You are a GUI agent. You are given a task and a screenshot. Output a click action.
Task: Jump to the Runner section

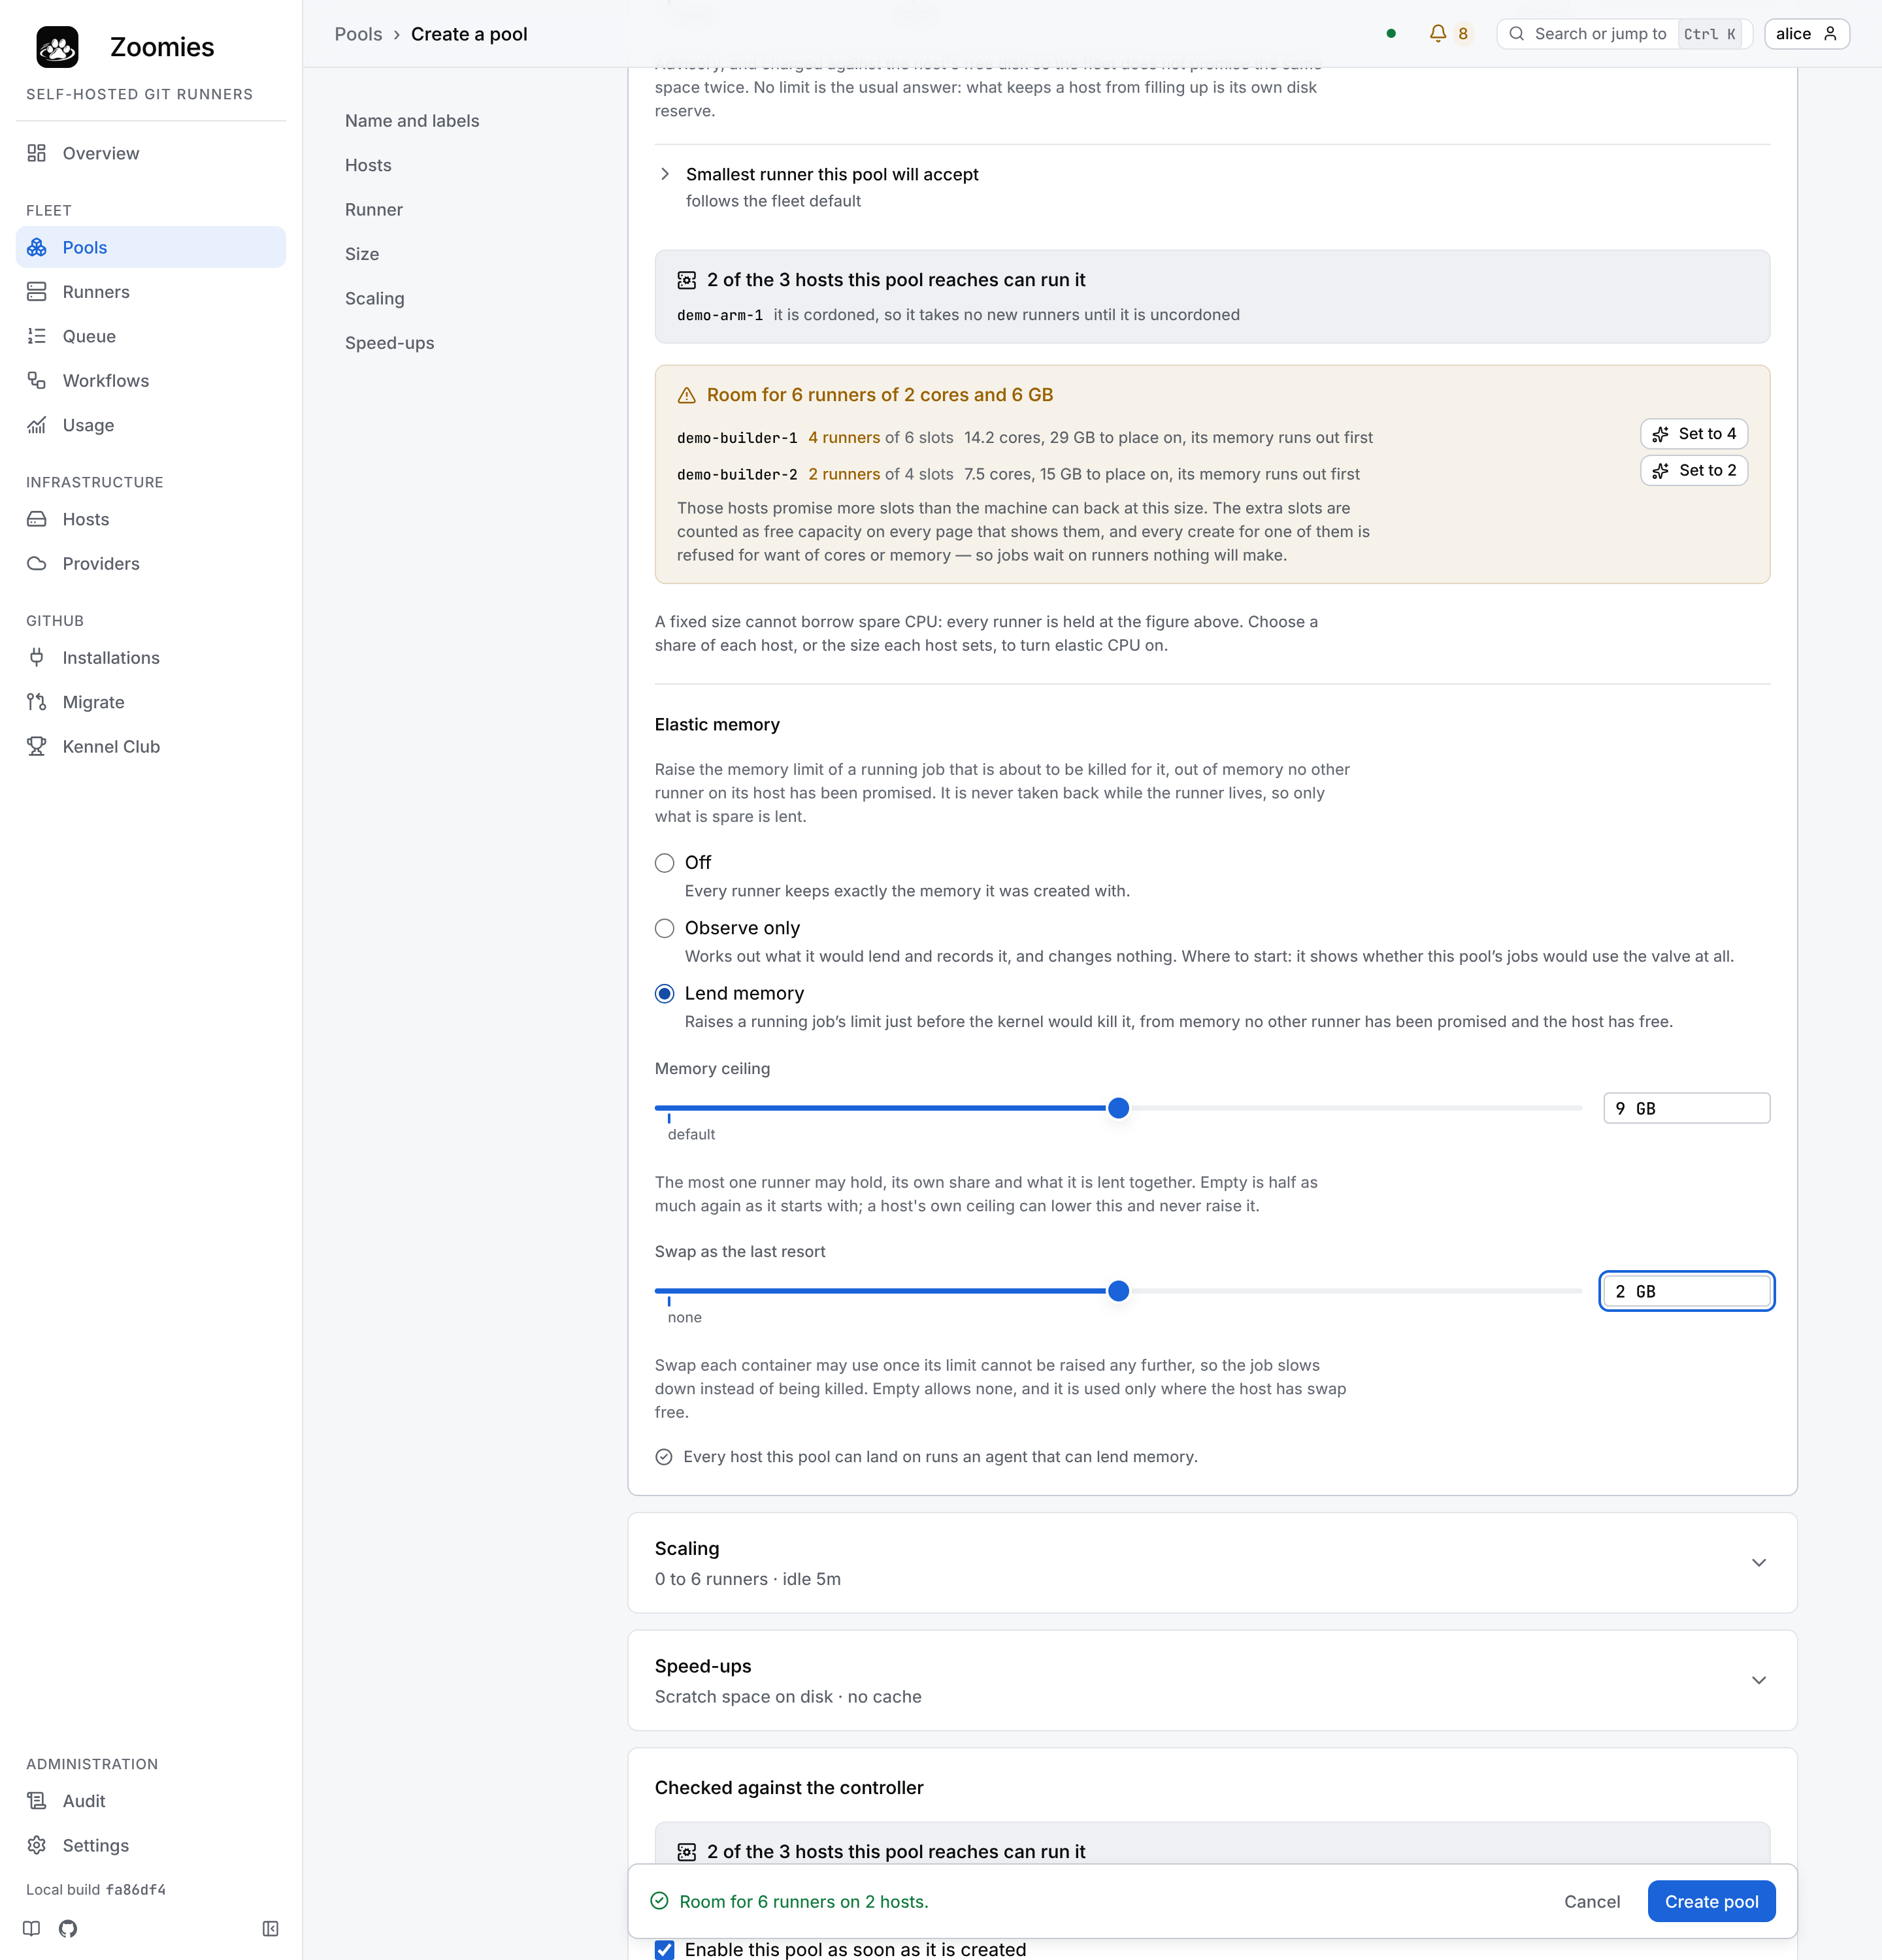pos(374,210)
